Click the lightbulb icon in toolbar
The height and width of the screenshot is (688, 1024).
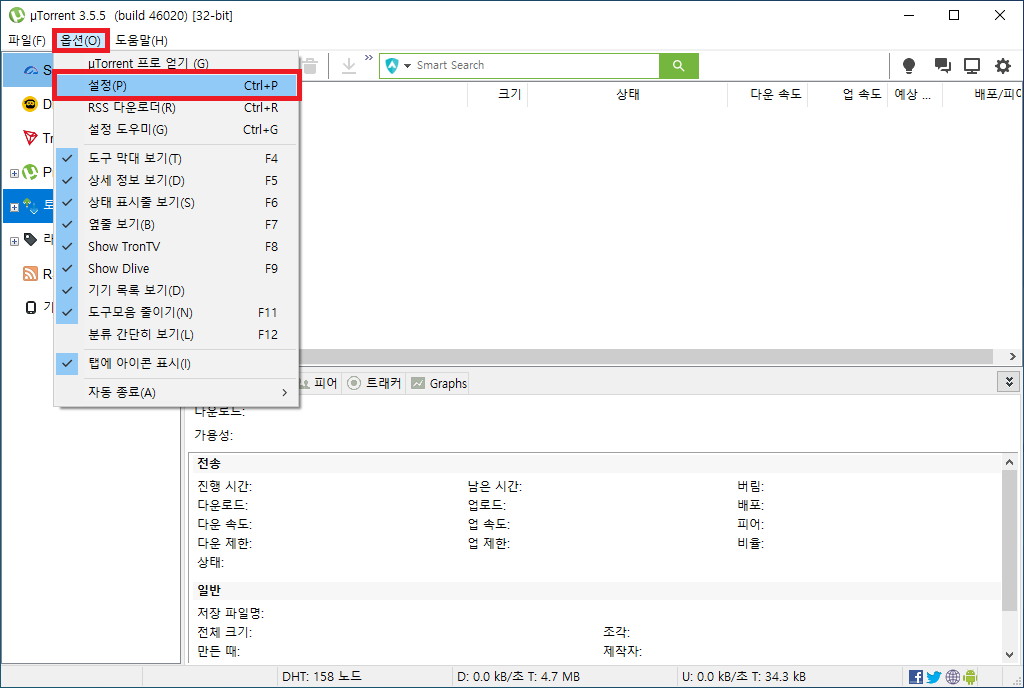point(908,65)
